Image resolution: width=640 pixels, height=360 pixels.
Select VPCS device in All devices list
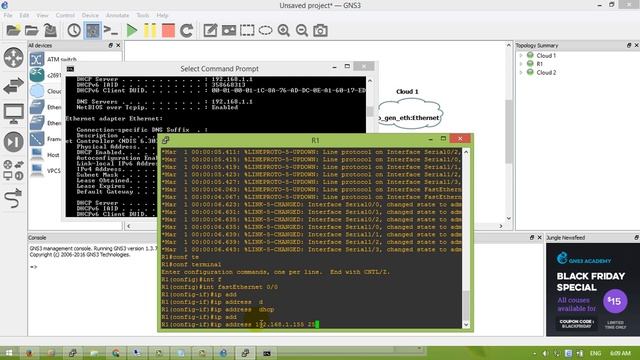tap(53, 171)
